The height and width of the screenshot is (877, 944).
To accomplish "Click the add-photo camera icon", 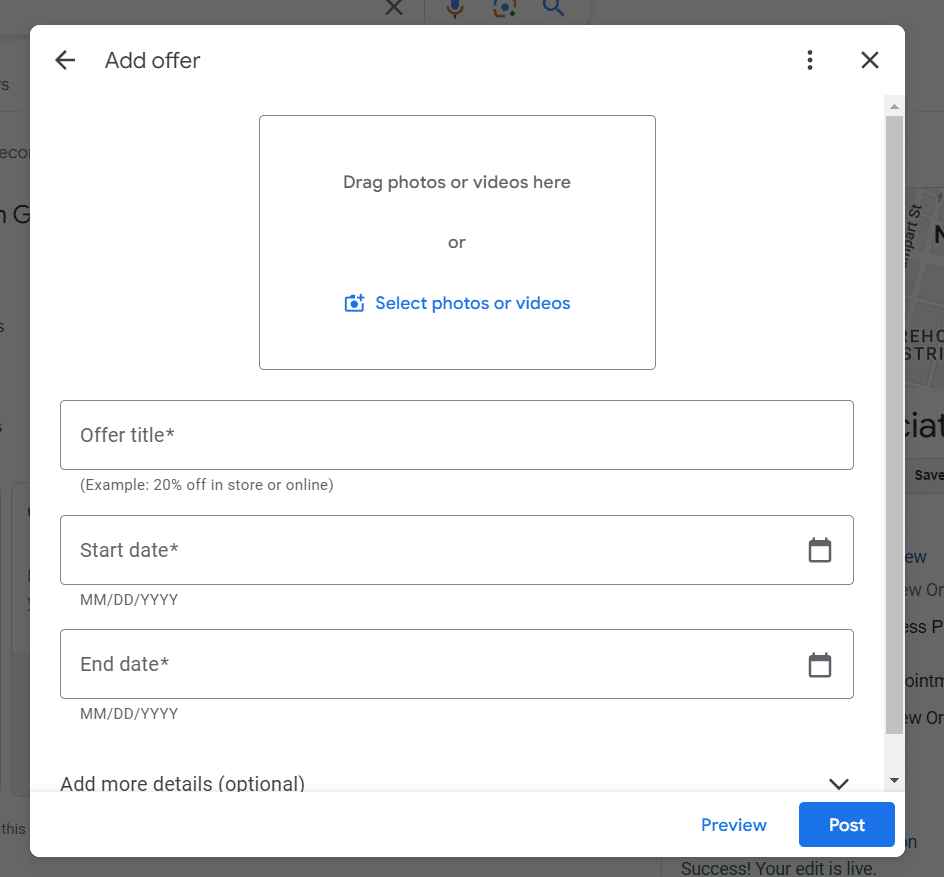I will point(354,304).
